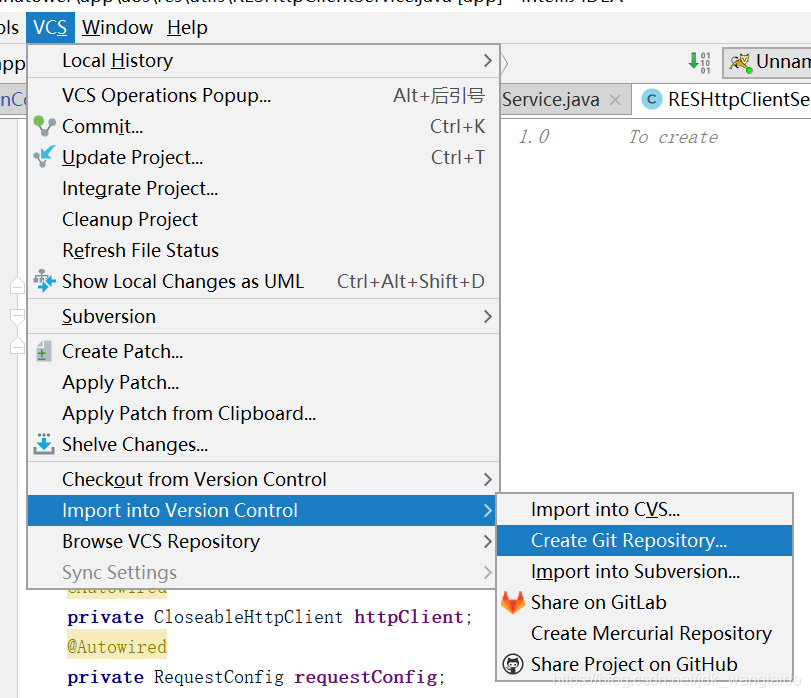The height and width of the screenshot is (698, 811).
Task: Open the VCS menu
Action: [50, 27]
